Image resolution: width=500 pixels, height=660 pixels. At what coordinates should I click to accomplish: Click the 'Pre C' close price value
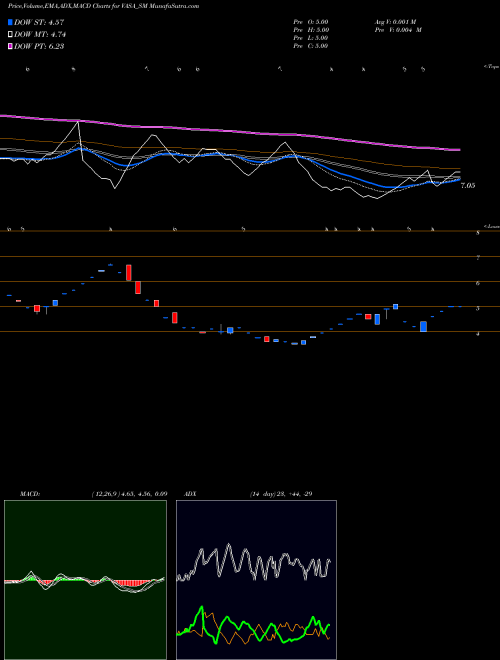(x=311, y=46)
